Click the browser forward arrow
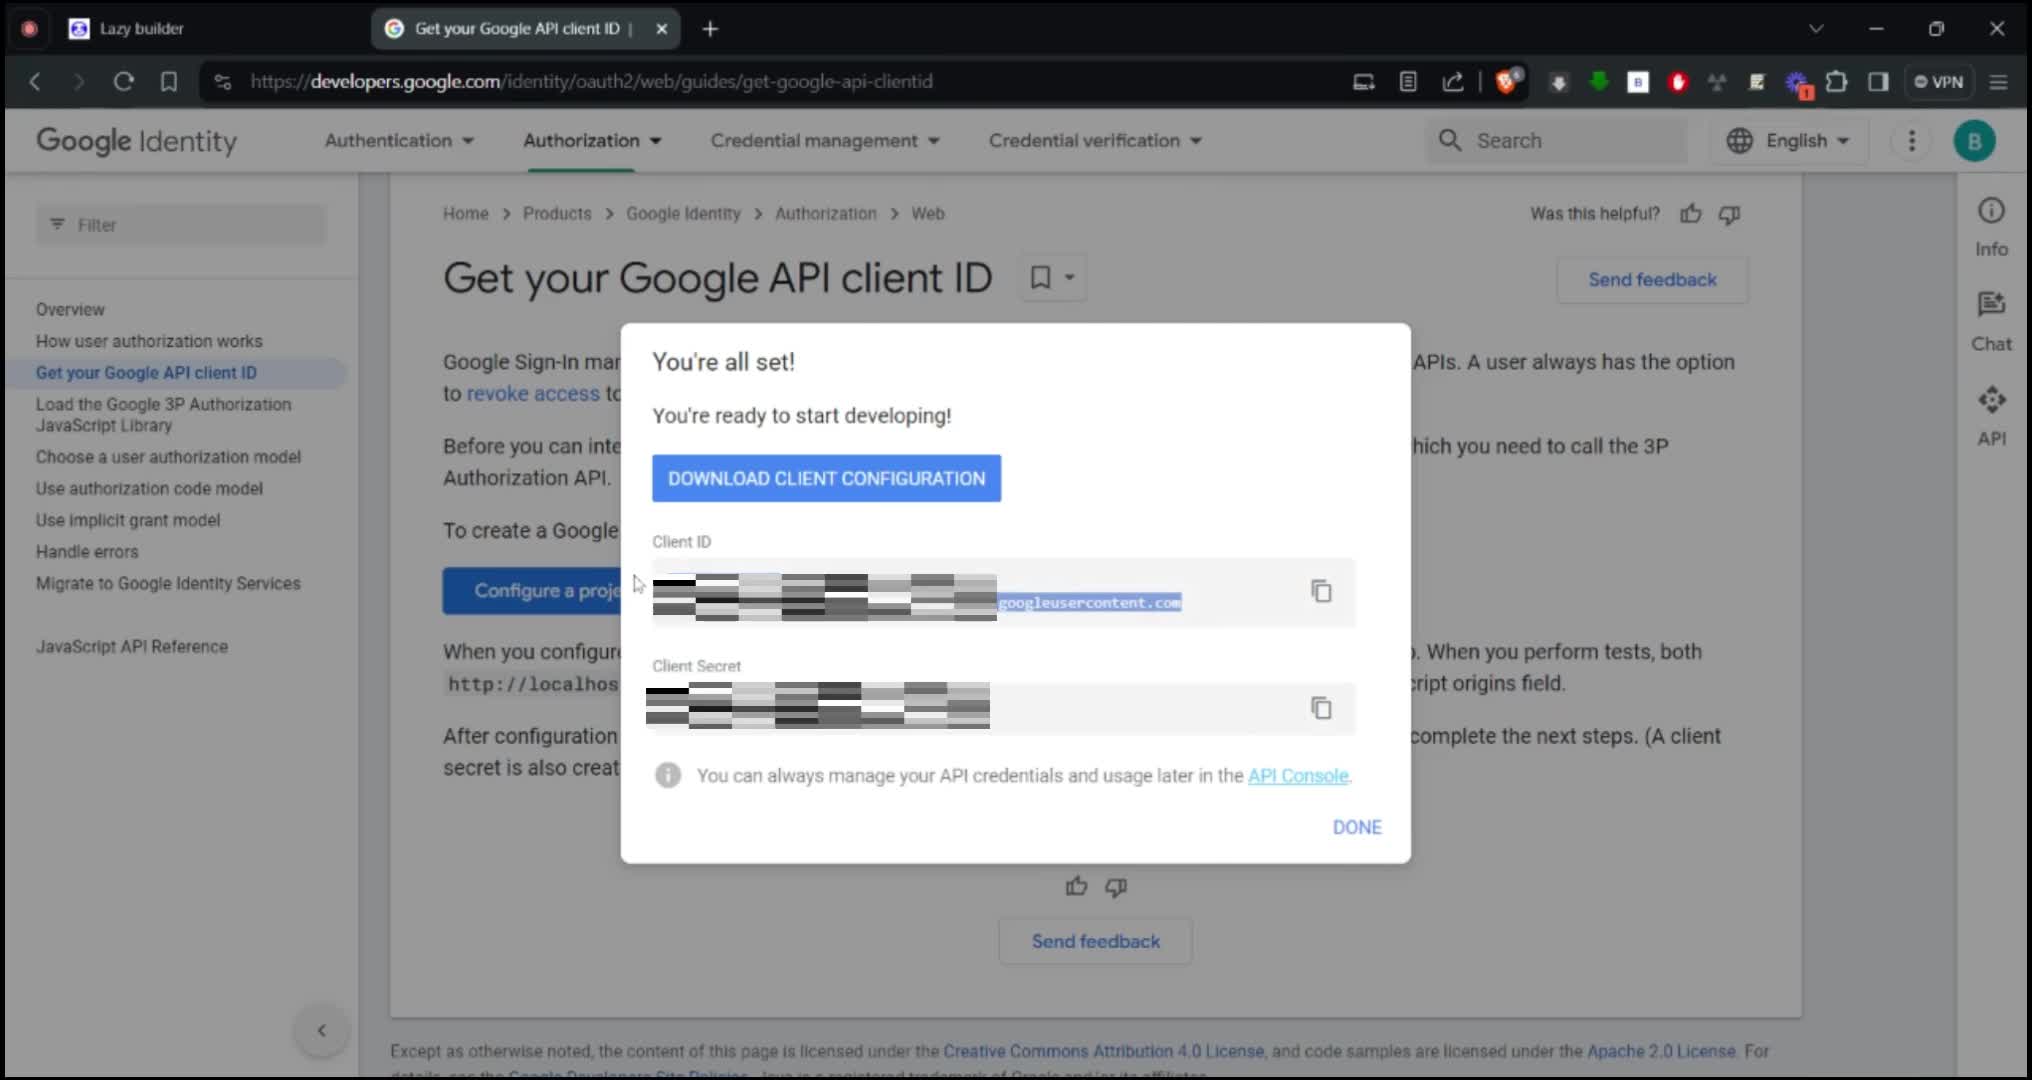Screen dimensions: 2032x1080 79,82
